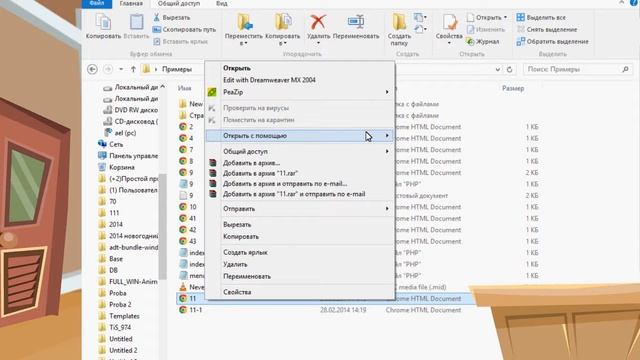Click the Примеры breadcrumb in address bar
Screen dimensions: 640x360
point(177,69)
